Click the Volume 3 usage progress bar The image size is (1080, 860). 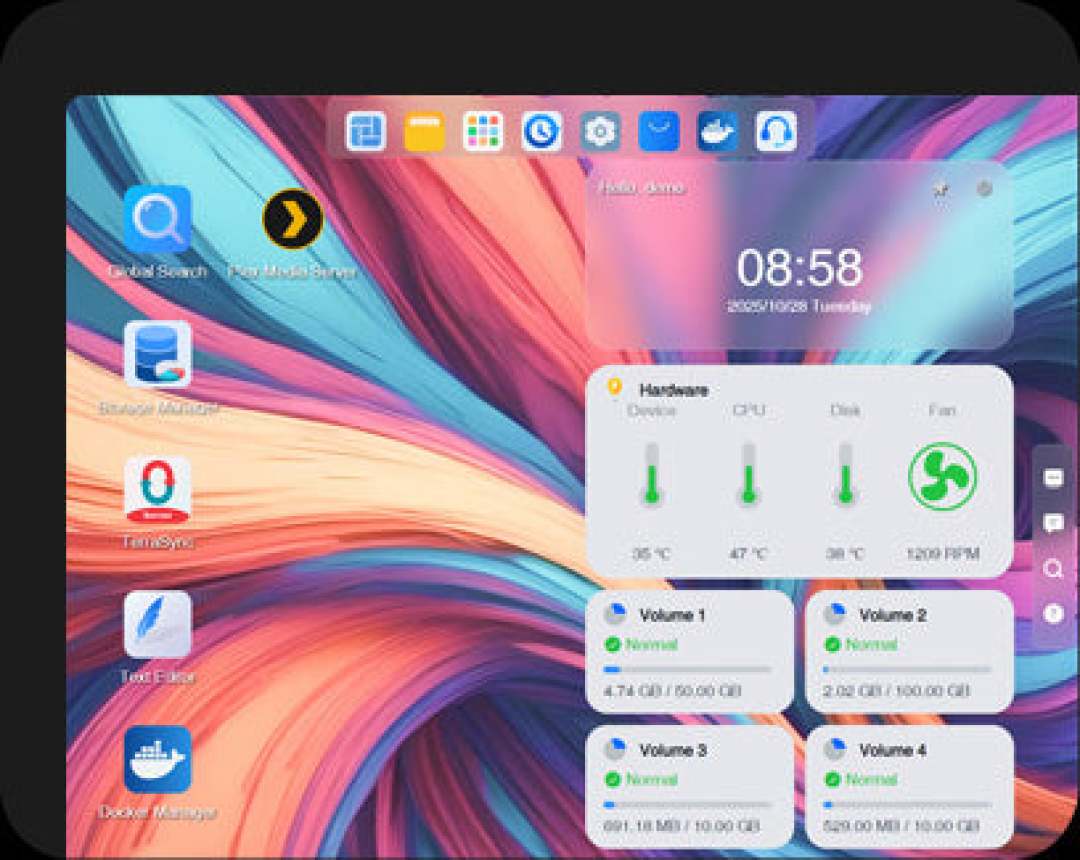[x=687, y=804]
